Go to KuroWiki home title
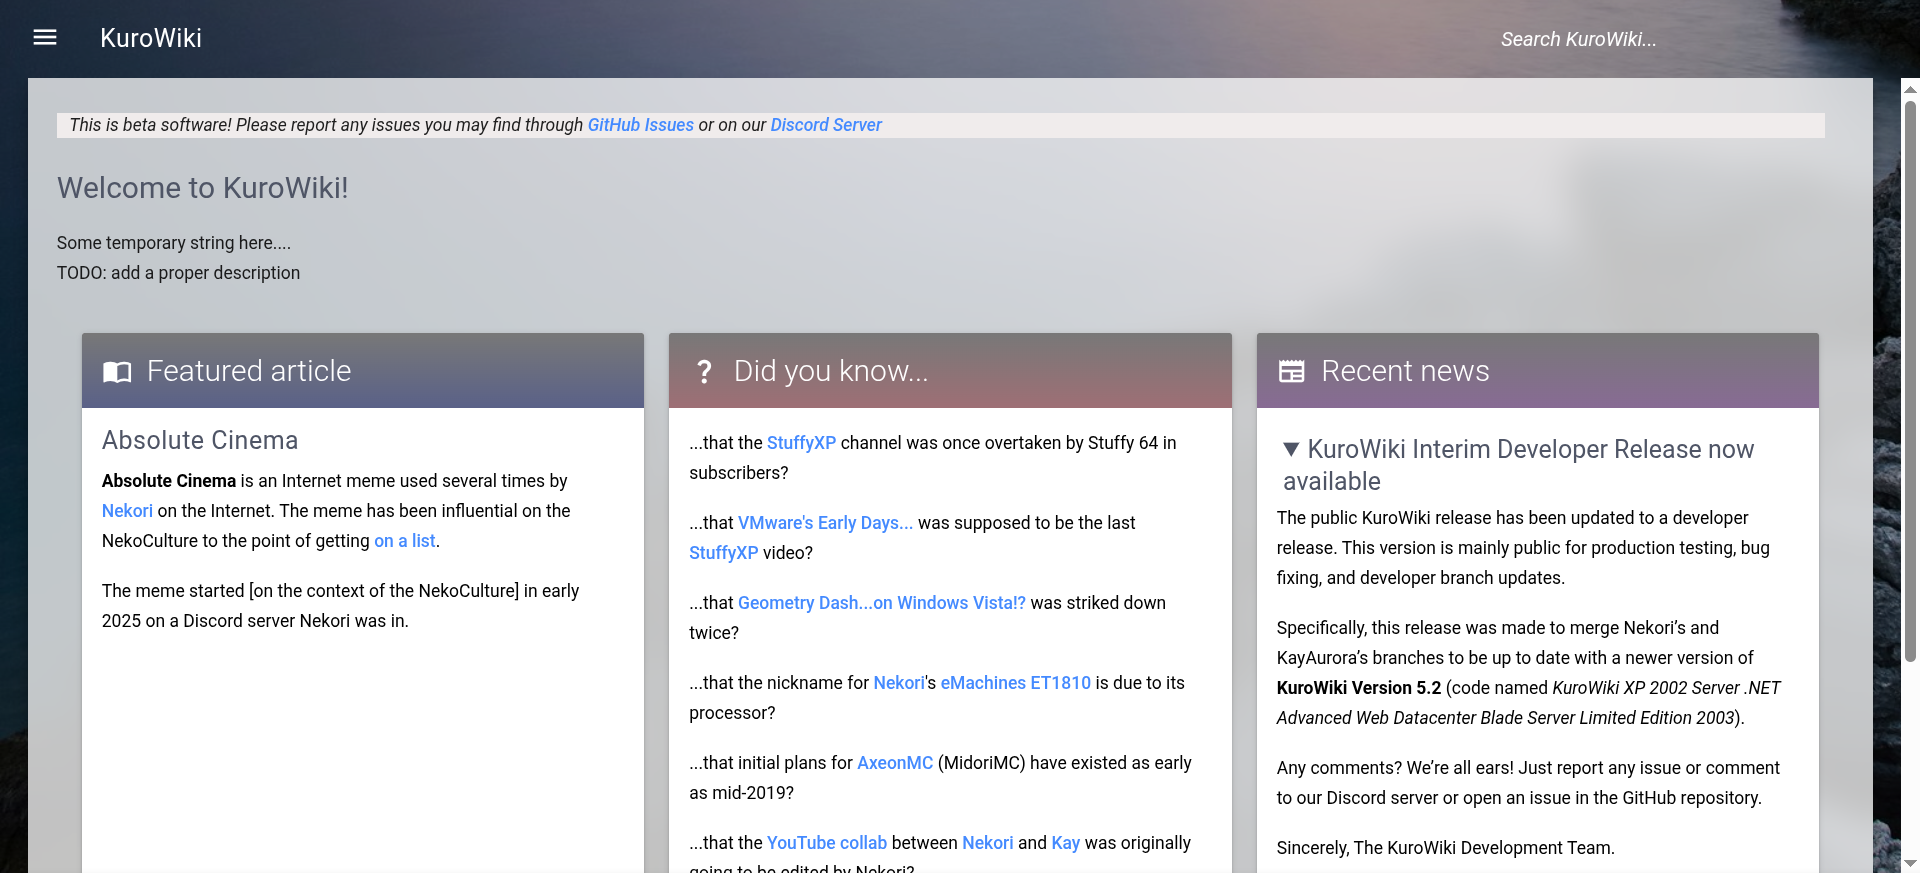Screen dimensions: 1920x873 (x=151, y=38)
